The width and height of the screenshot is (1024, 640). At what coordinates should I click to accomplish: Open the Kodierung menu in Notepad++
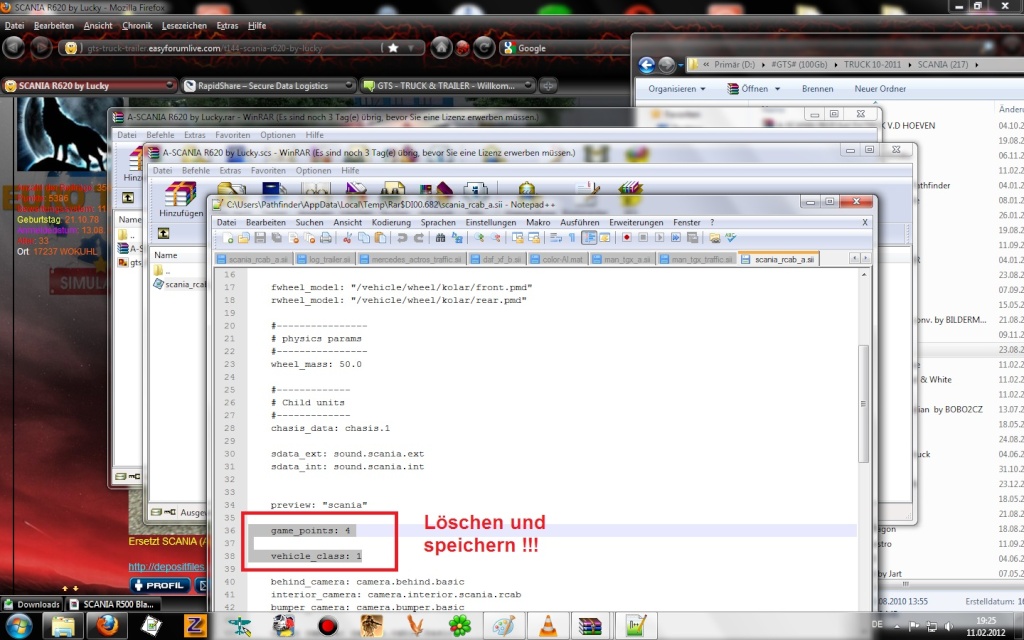coord(391,223)
